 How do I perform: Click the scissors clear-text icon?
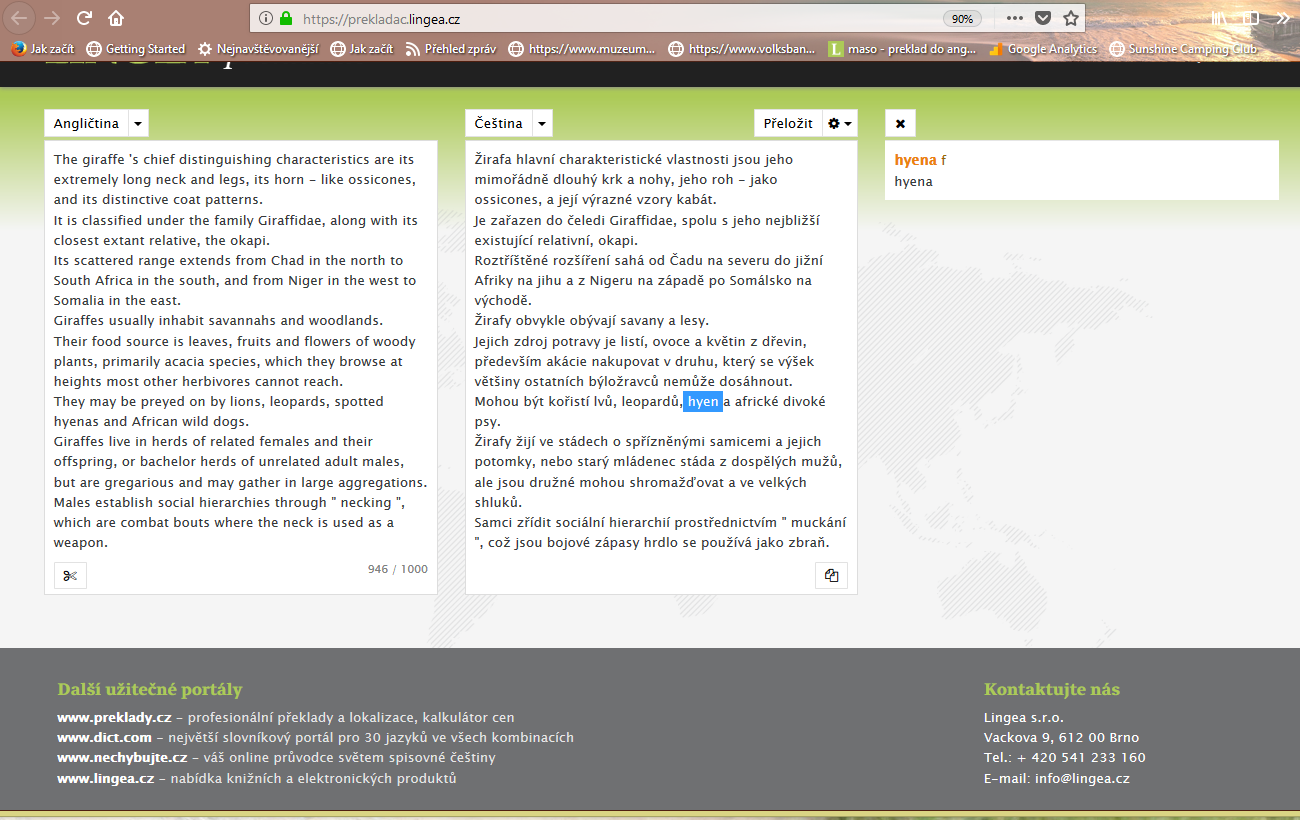(70, 575)
